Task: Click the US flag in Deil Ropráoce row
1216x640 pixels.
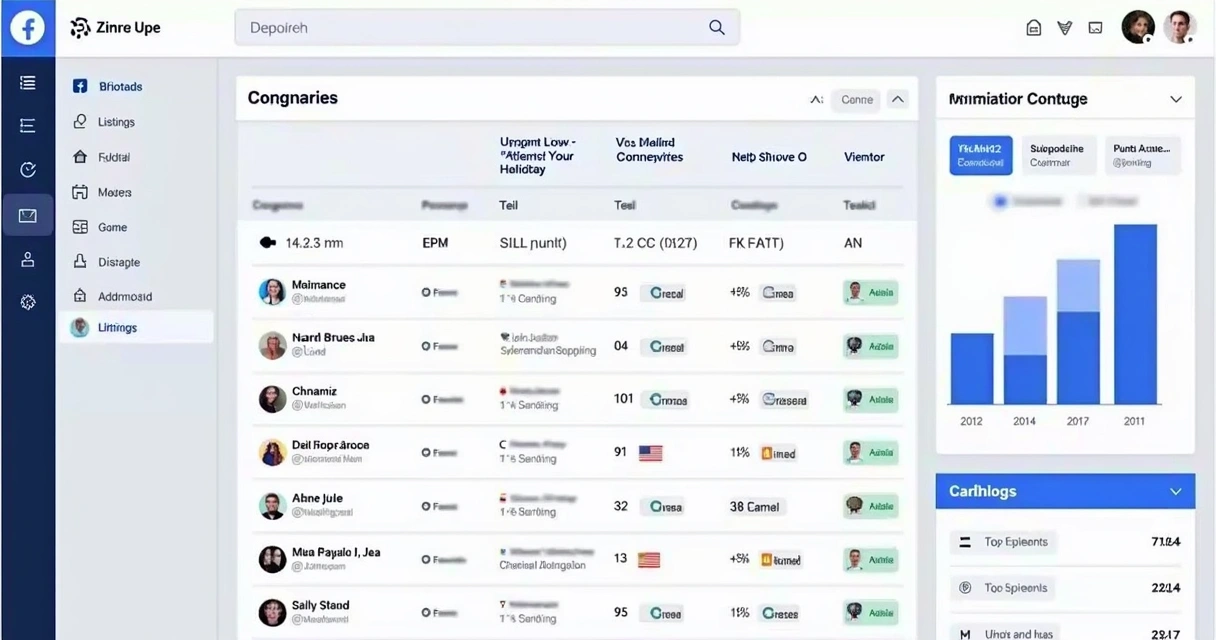Action: (x=650, y=452)
